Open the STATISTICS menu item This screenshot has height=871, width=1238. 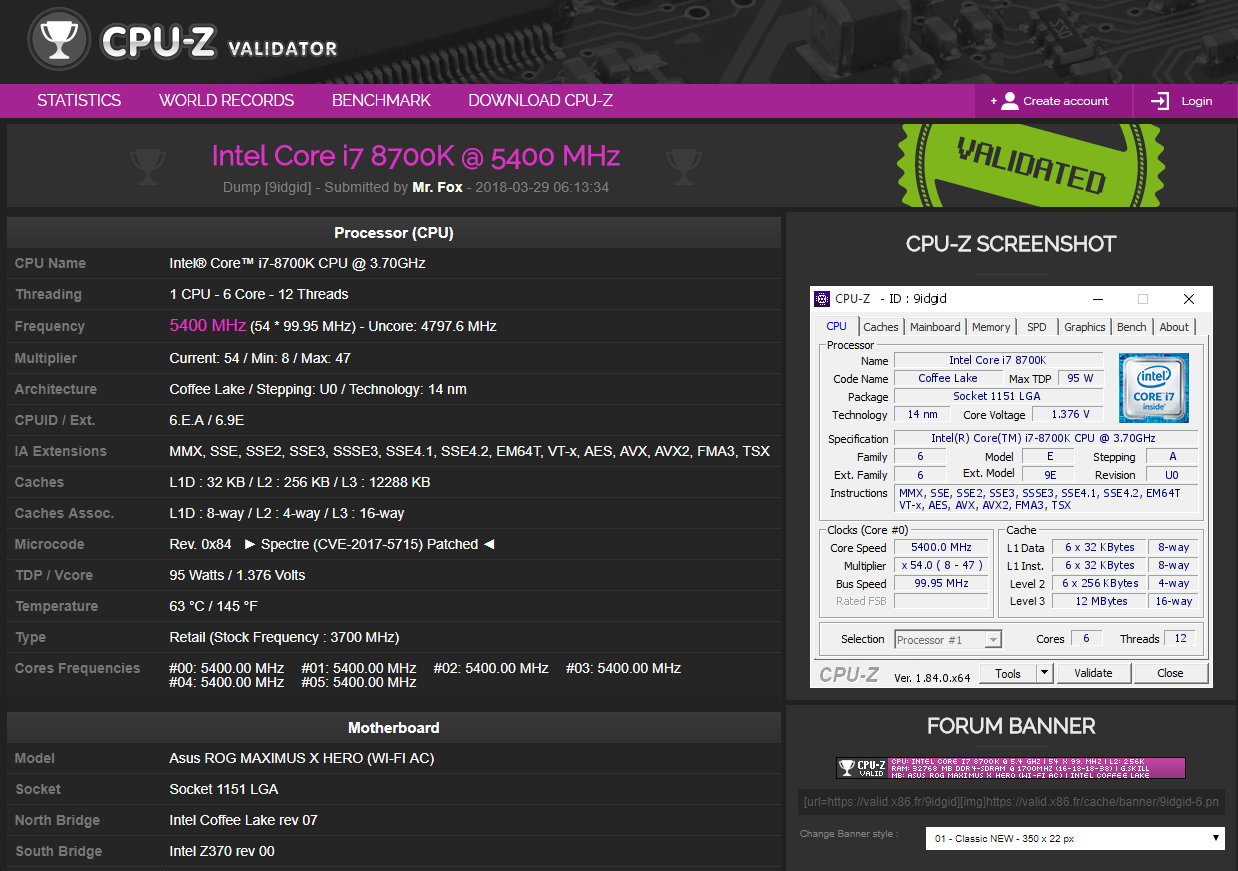click(x=79, y=100)
